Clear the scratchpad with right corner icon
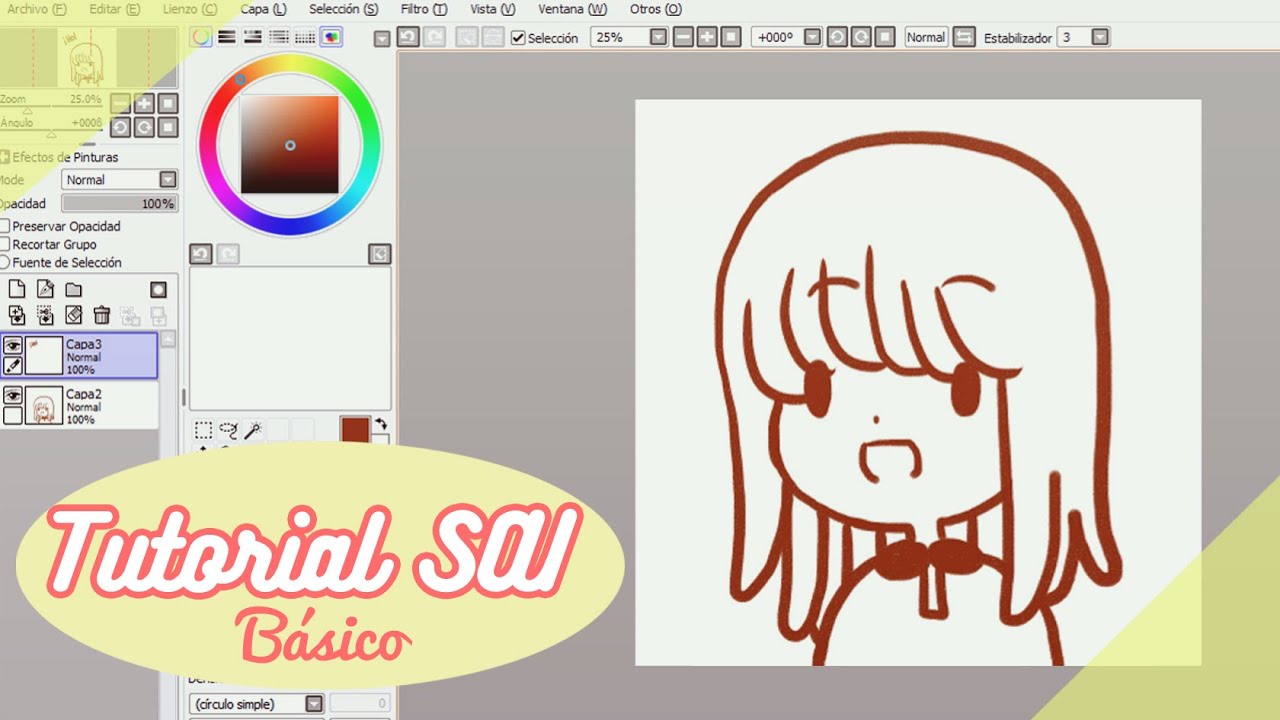This screenshot has width=1280, height=720. point(380,254)
